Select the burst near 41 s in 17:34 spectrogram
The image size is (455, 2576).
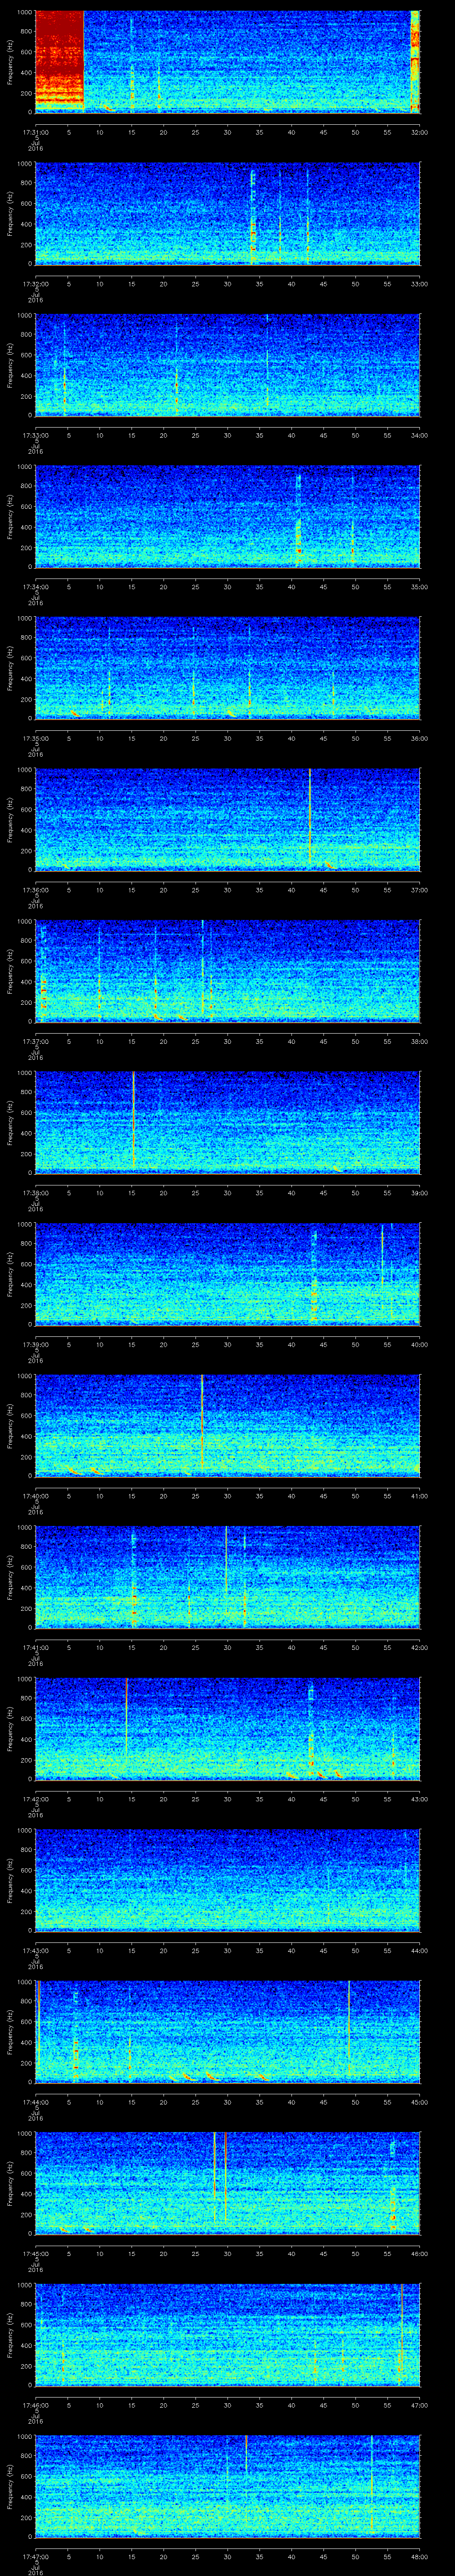tap(298, 520)
